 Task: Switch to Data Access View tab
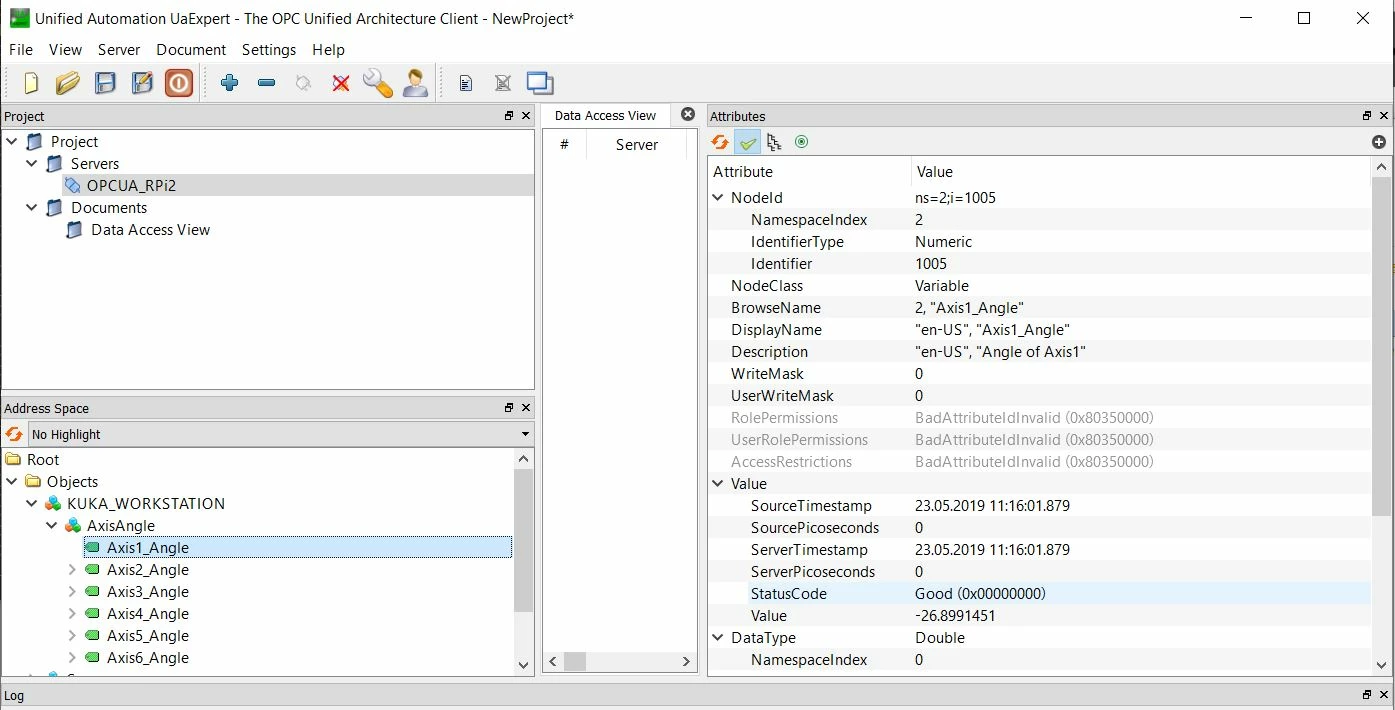point(605,115)
